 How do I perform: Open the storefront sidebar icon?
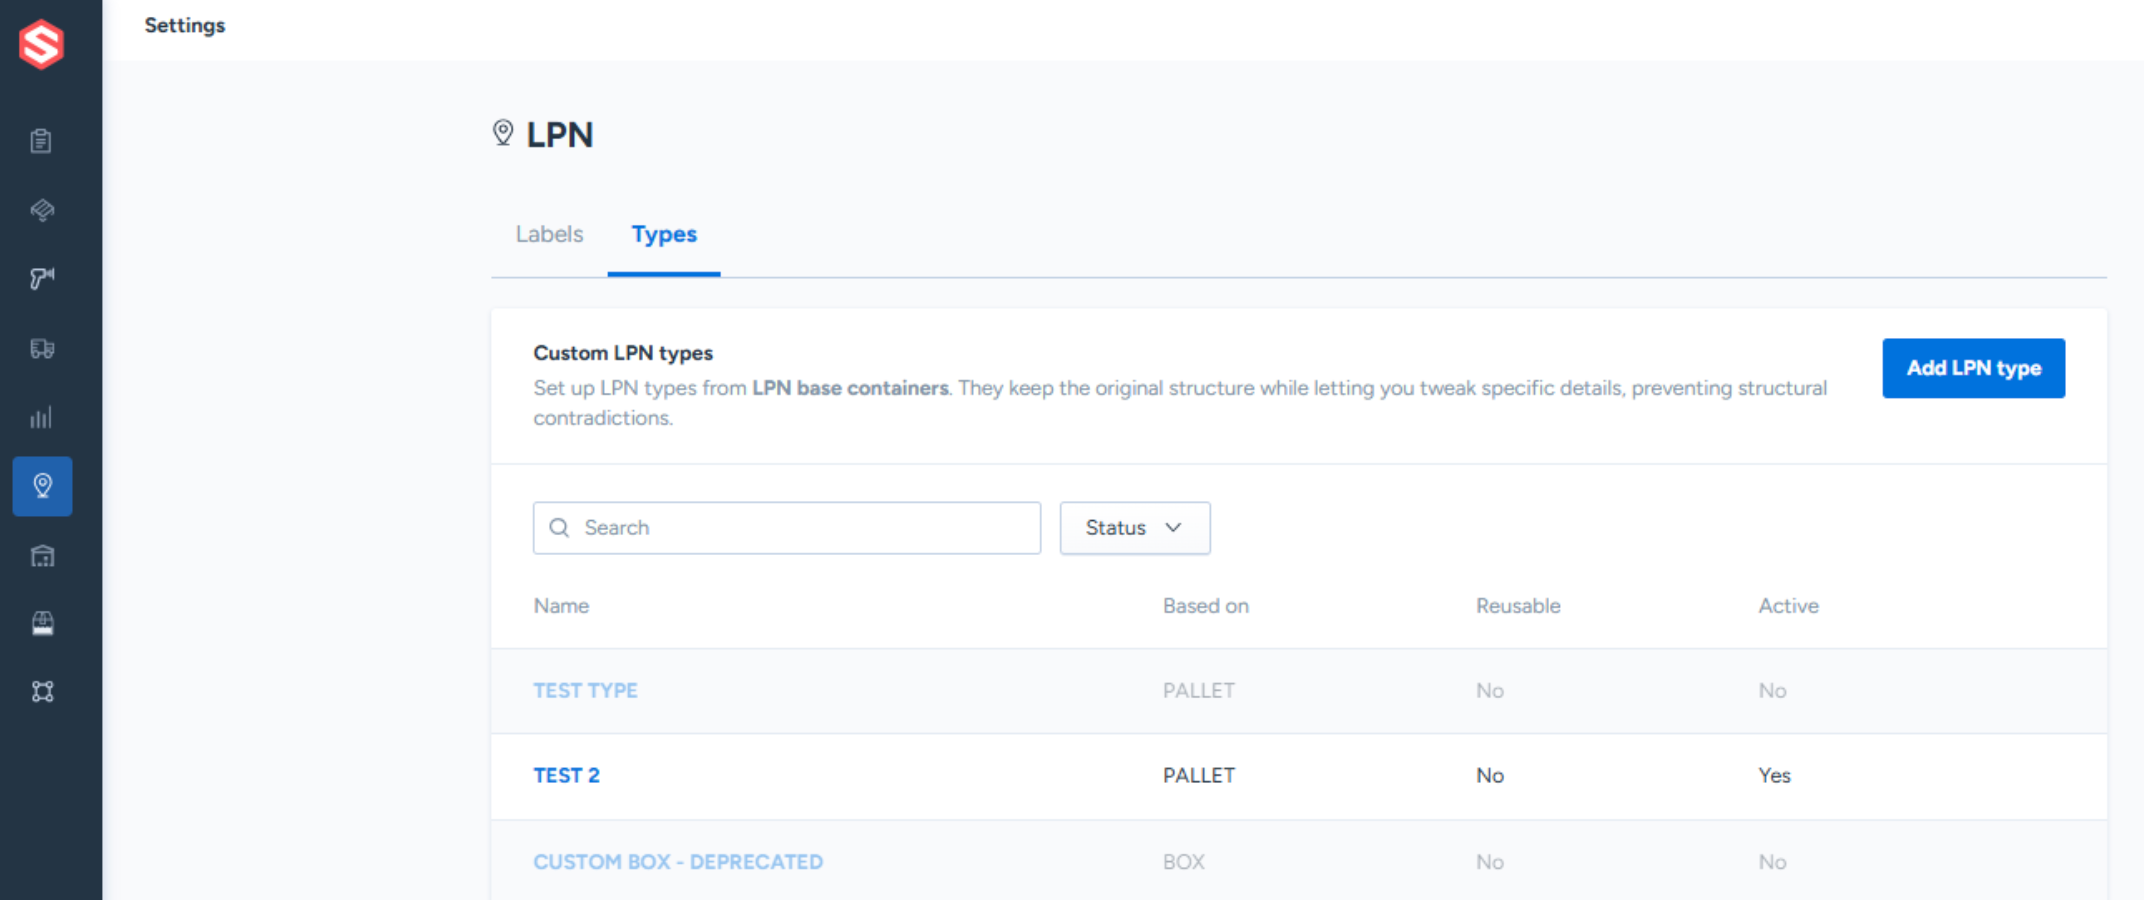point(42,623)
